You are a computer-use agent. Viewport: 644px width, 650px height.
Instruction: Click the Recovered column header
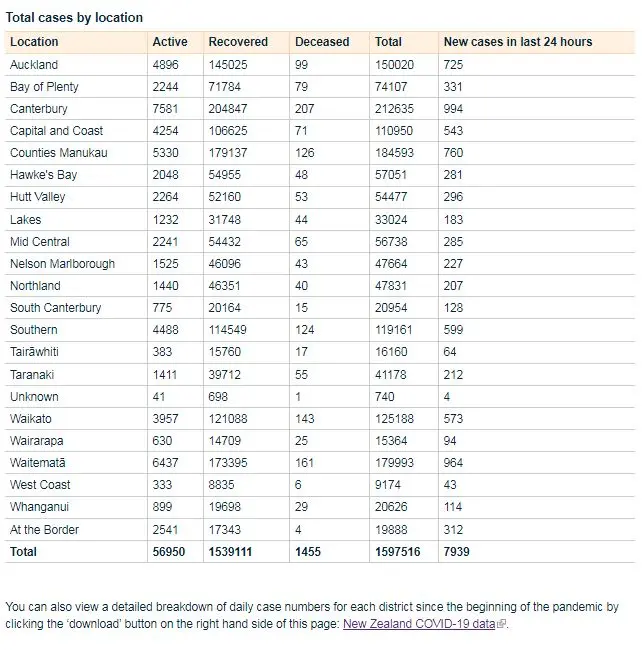pyautogui.click(x=238, y=42)
